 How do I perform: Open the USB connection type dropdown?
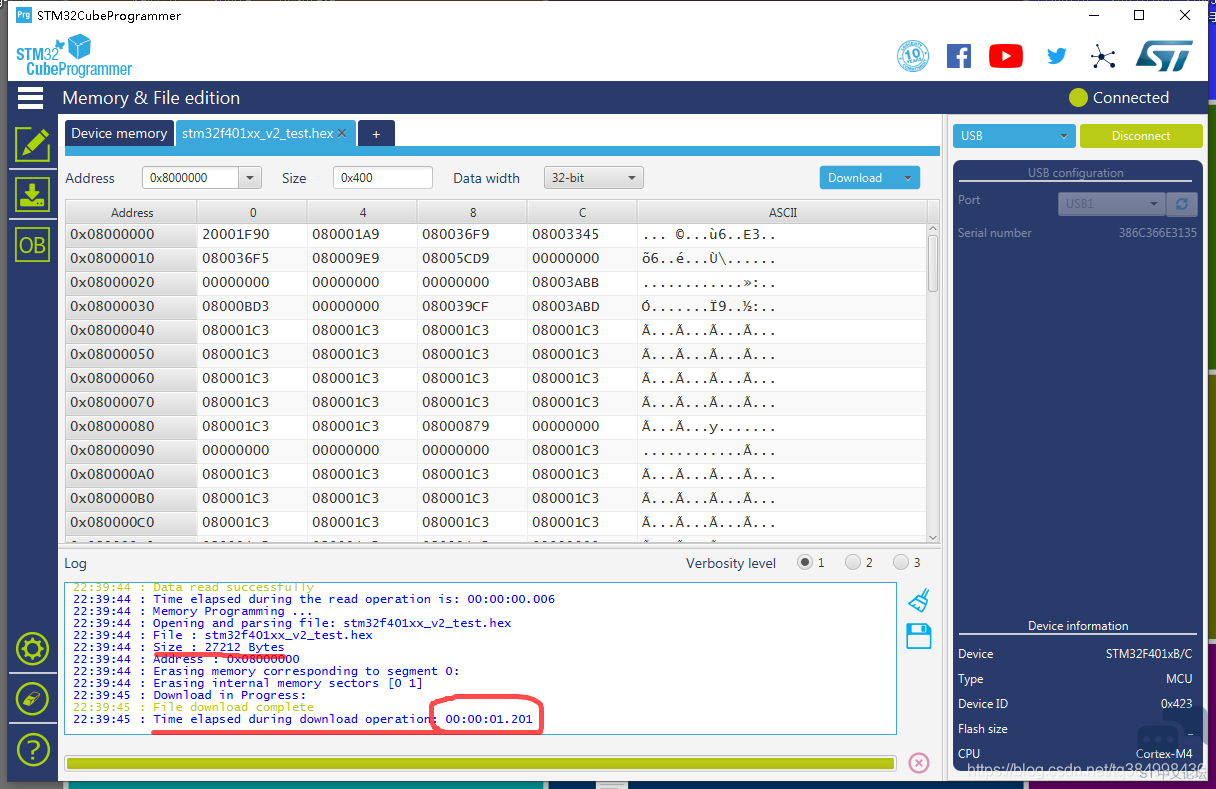(x=1014, y=136)
